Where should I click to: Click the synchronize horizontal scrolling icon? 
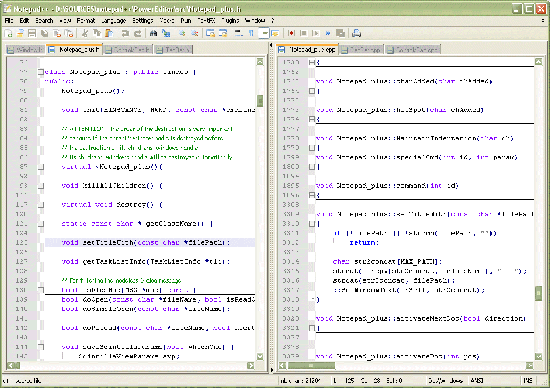point(223,33)
